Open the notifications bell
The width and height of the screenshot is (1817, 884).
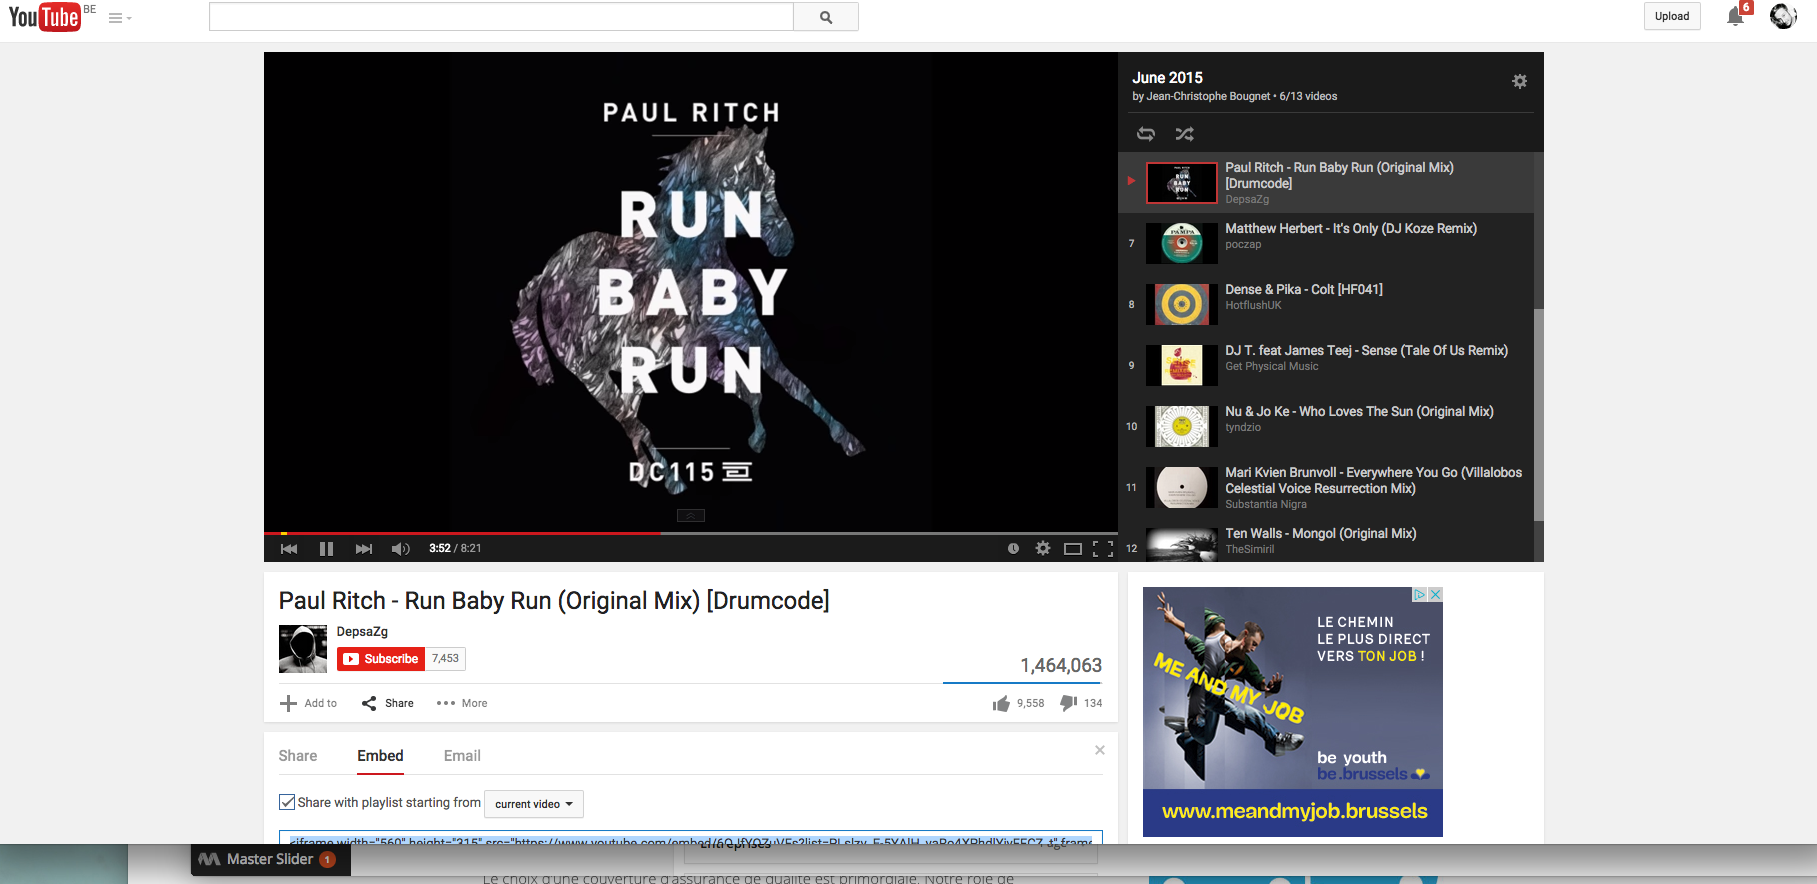1736,16
